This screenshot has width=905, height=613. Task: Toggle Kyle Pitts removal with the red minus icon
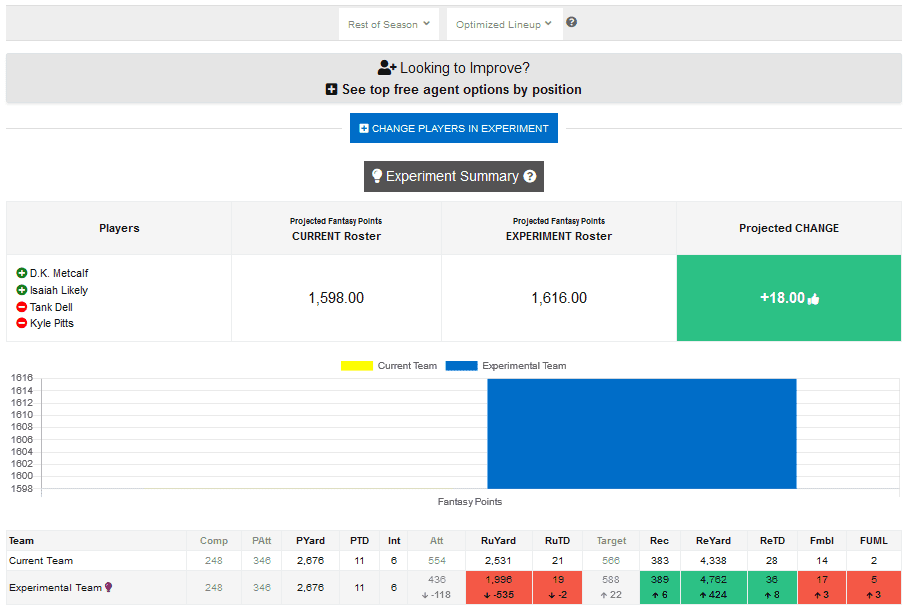(22, 323)
